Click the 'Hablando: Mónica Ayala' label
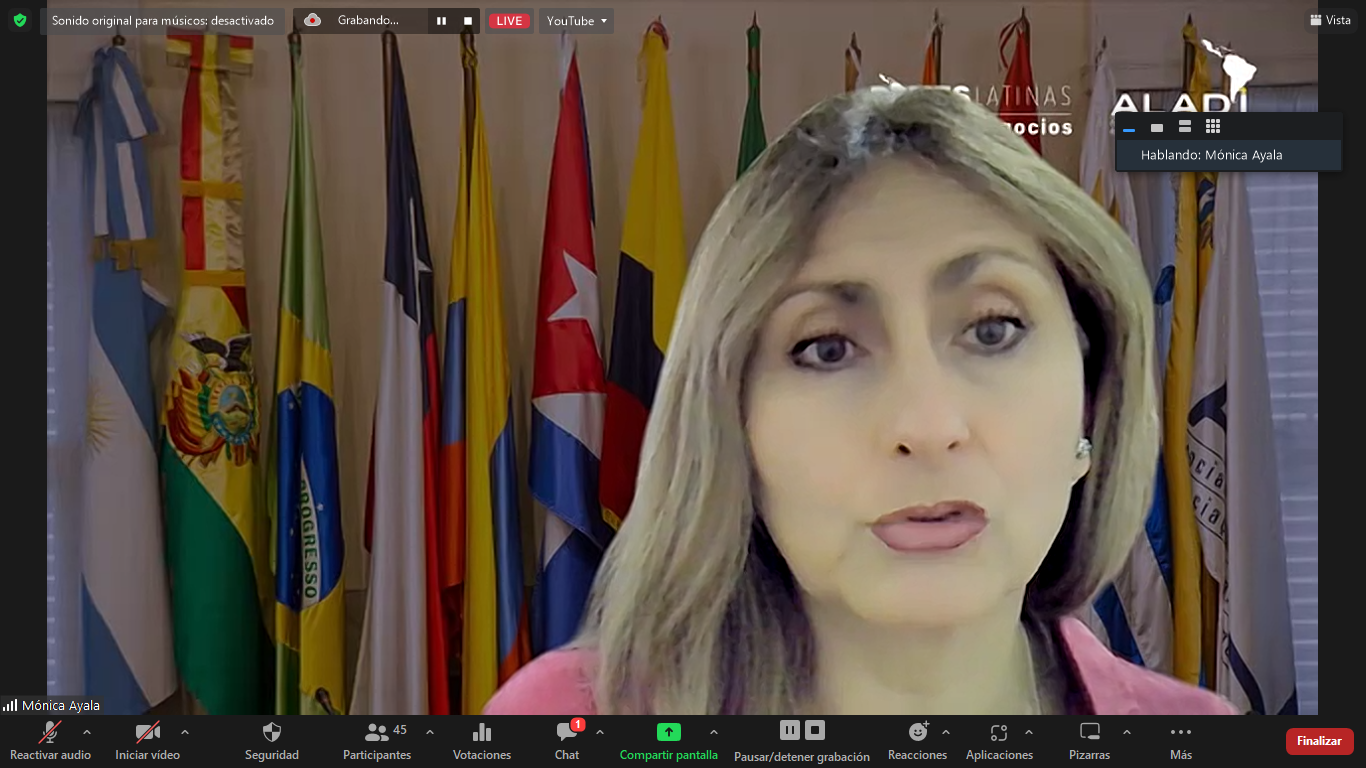Viewport: 1366px width, 768px height. coord(1211,155)
